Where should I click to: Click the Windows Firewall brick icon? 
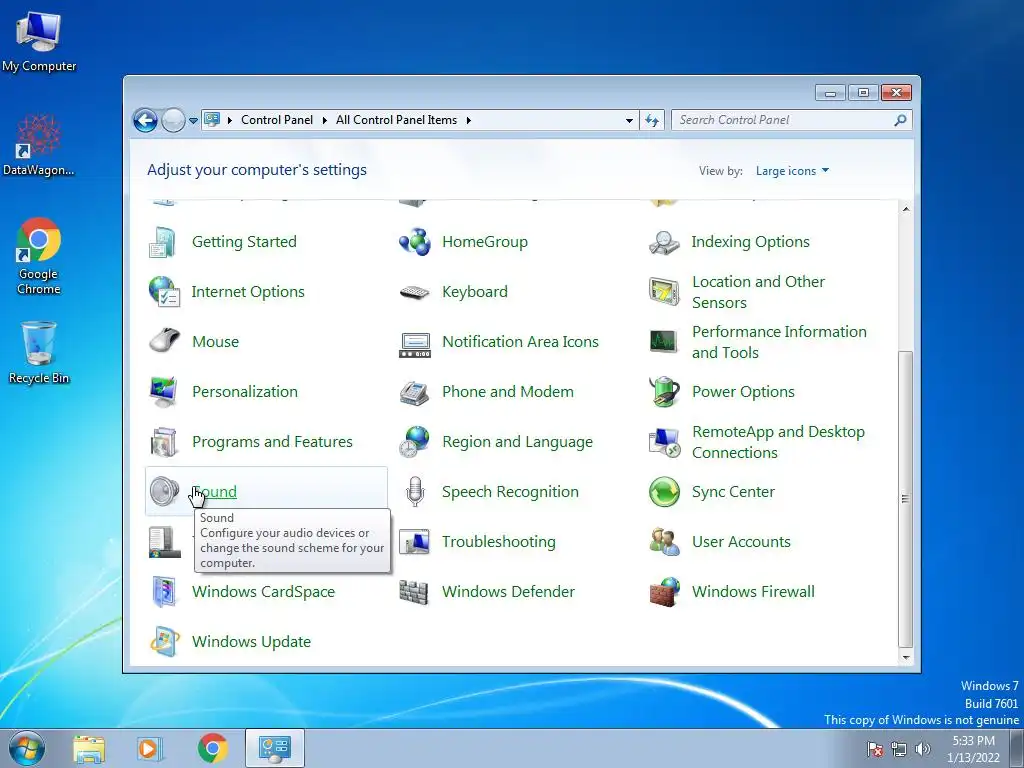click(x=664, y=592)
